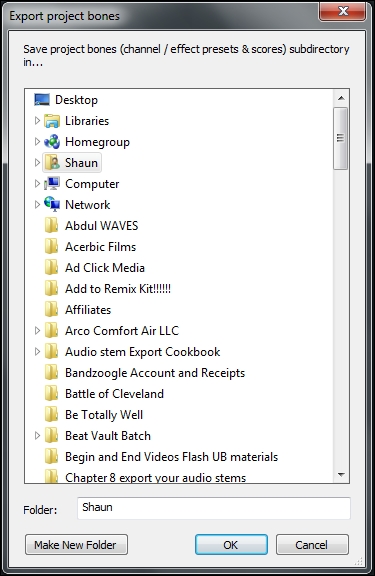Confirm the export with OK

pos(231,544)
